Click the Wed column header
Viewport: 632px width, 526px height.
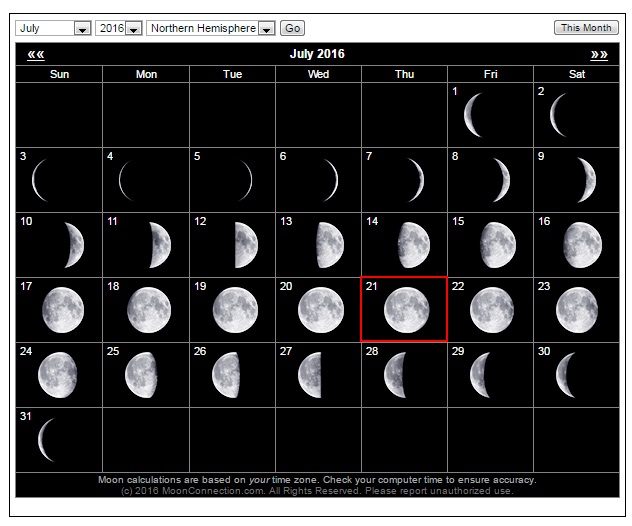pyautogui.click(x=318, y=74)
